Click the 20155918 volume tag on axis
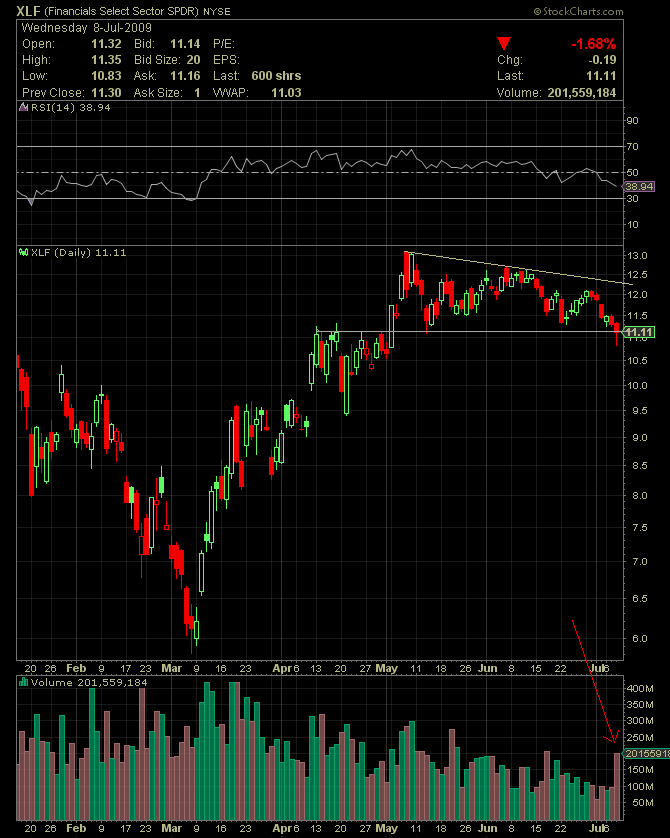670x838 pixels. [646, 754]
